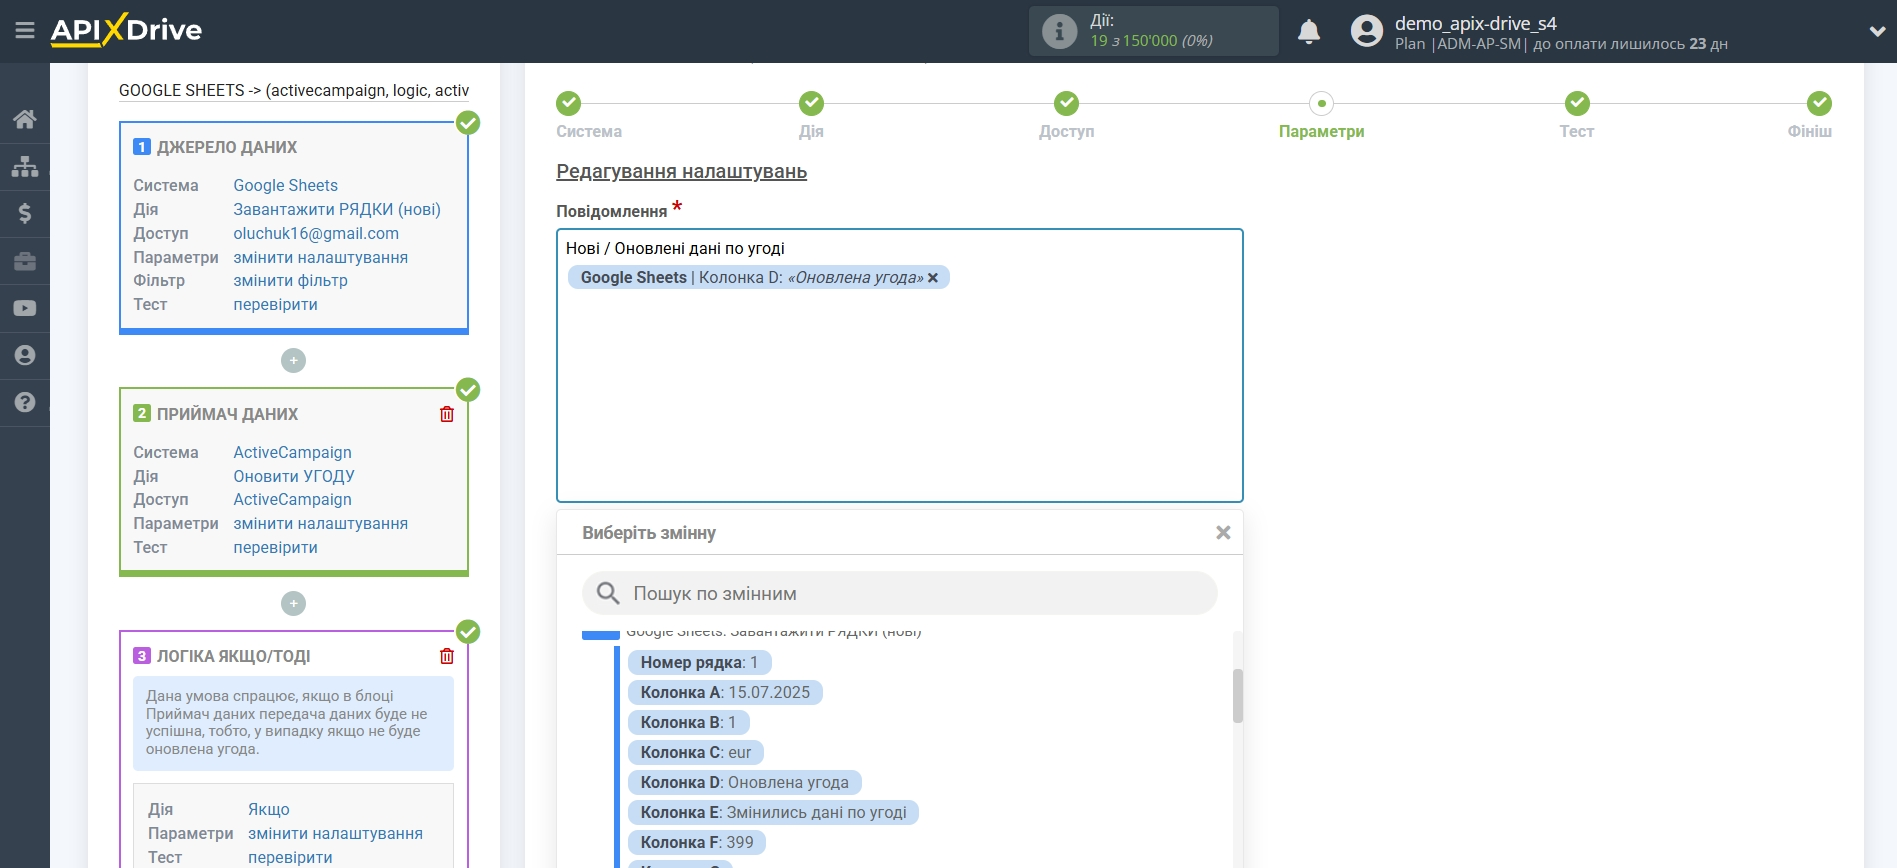Open the Якщо action link
The width and height of the screenshot is (1897, 868).
pyautogui.click(x=269, y=809)
